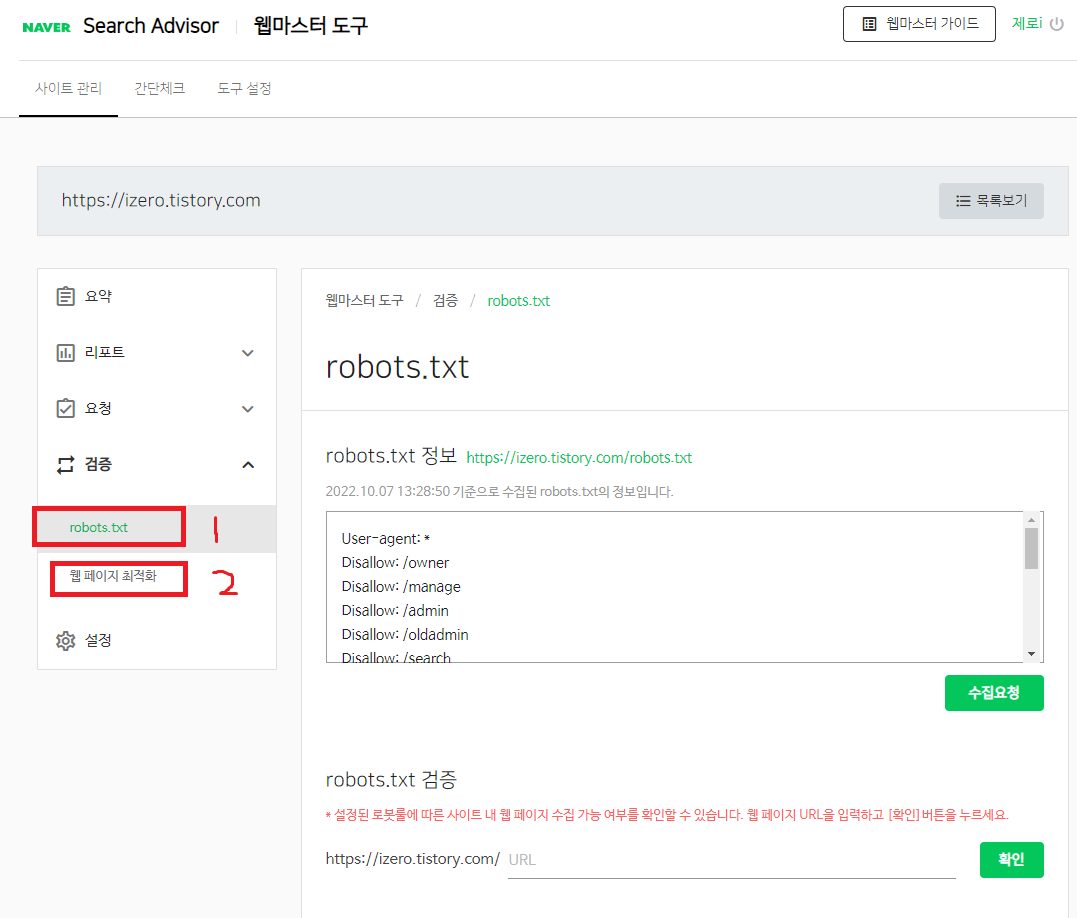Viewport: 1077px width, 918px height.
Task: Click the robots.txt page heading
Action: click(397, 367)
